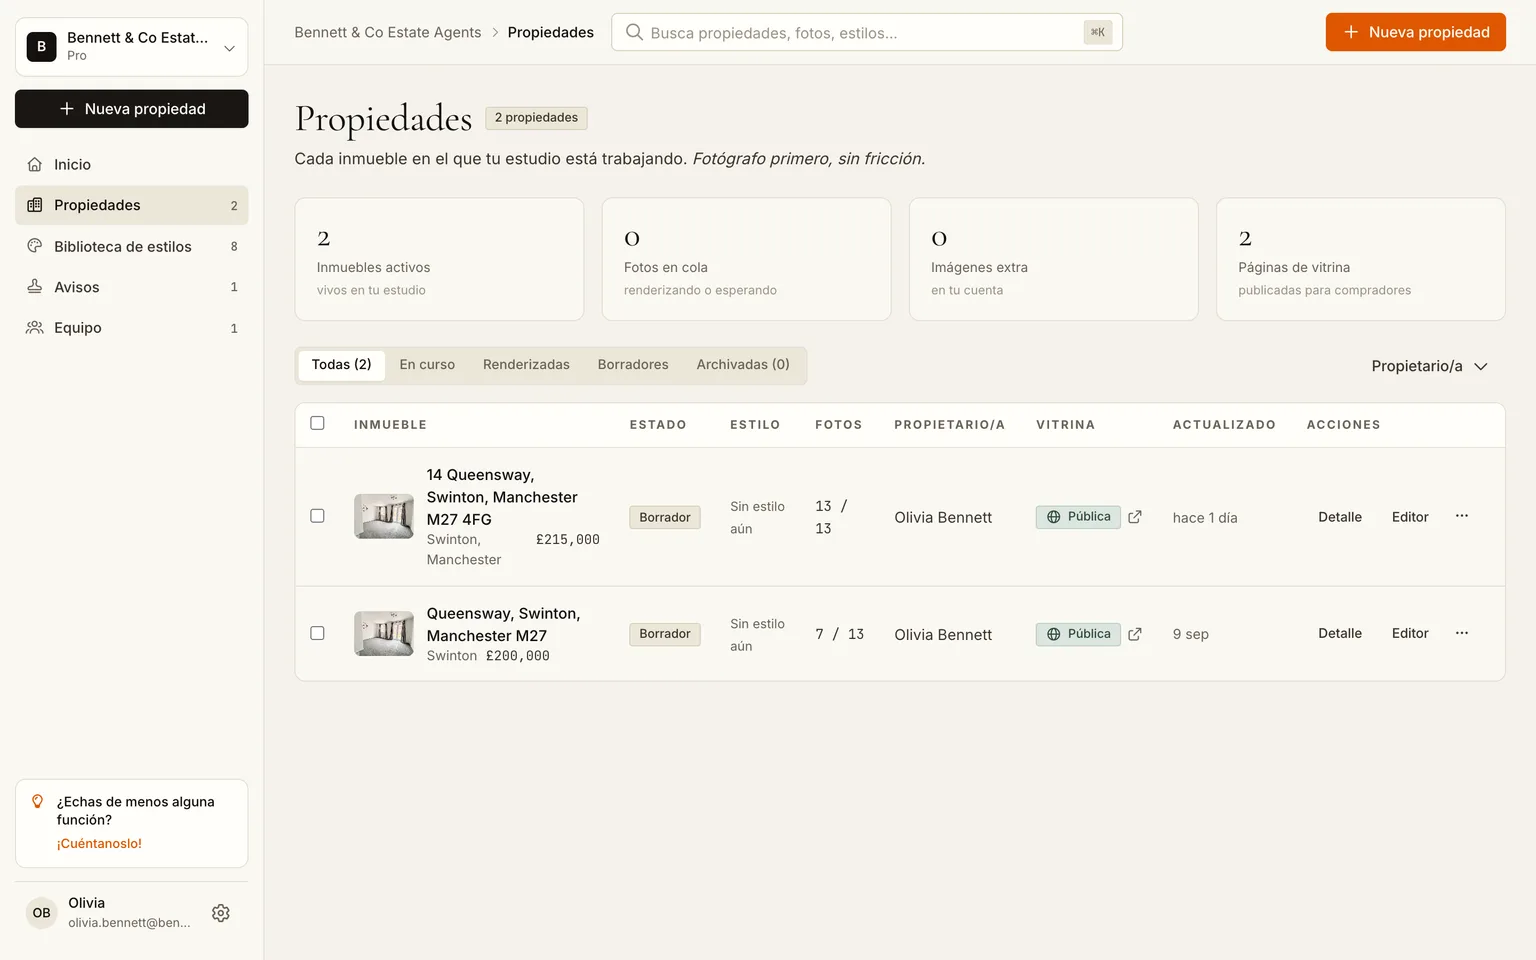Click the OB user avatar
This screenshot has width=1536, height=960.
(x=41, y=913)
